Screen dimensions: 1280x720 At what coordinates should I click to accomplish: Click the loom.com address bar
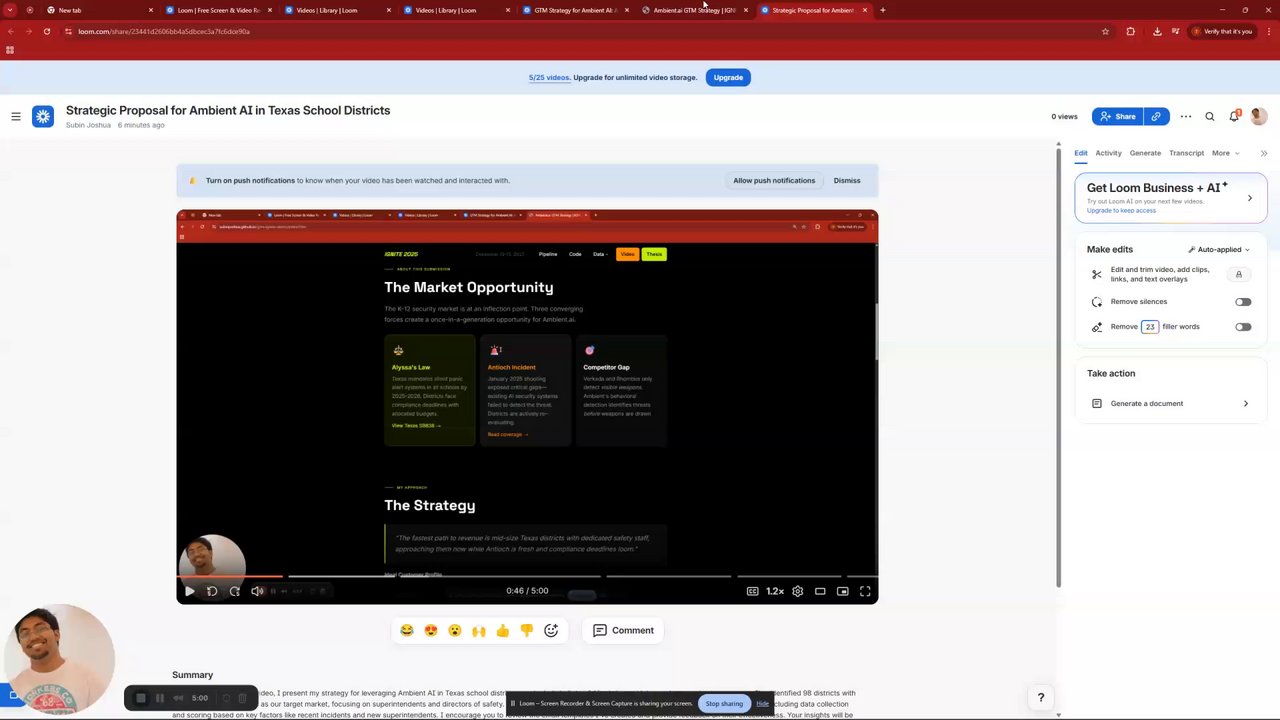(580, 31)
